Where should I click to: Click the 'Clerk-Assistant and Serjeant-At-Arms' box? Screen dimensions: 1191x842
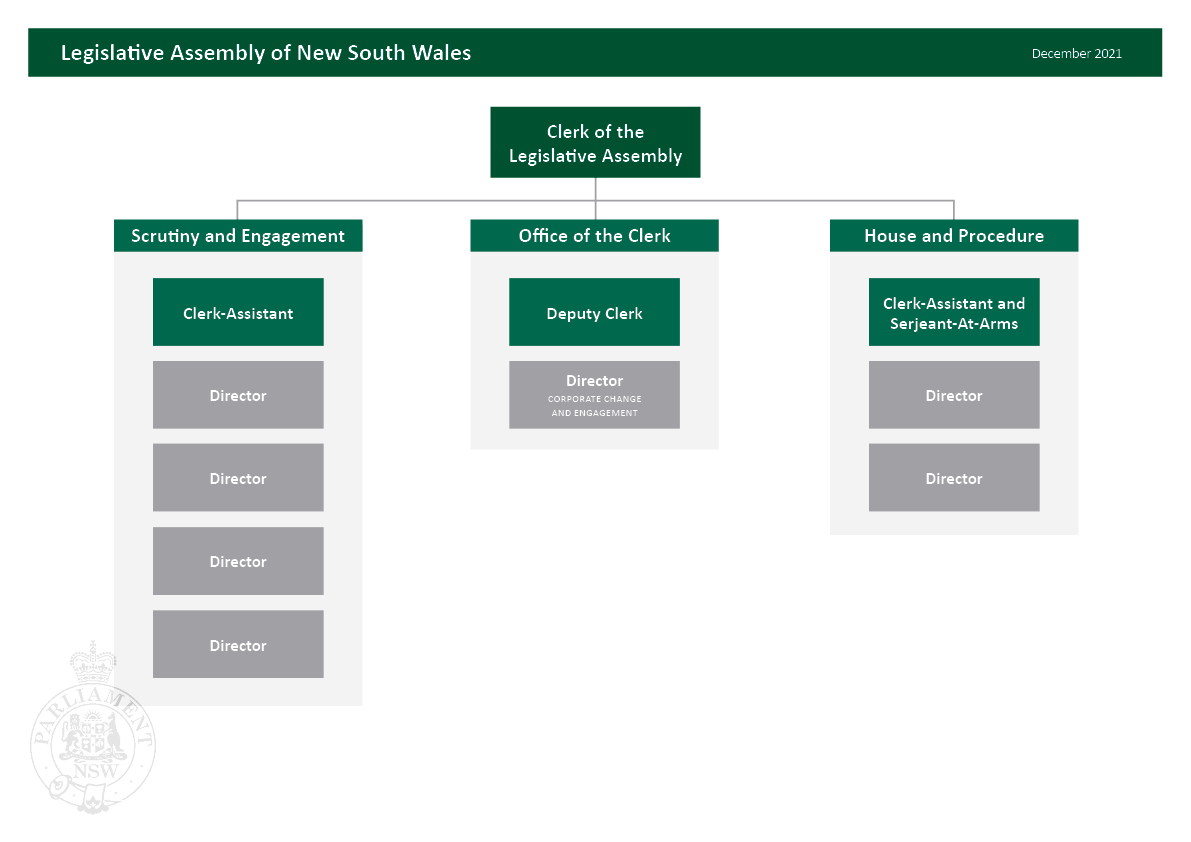click(954, 312)
